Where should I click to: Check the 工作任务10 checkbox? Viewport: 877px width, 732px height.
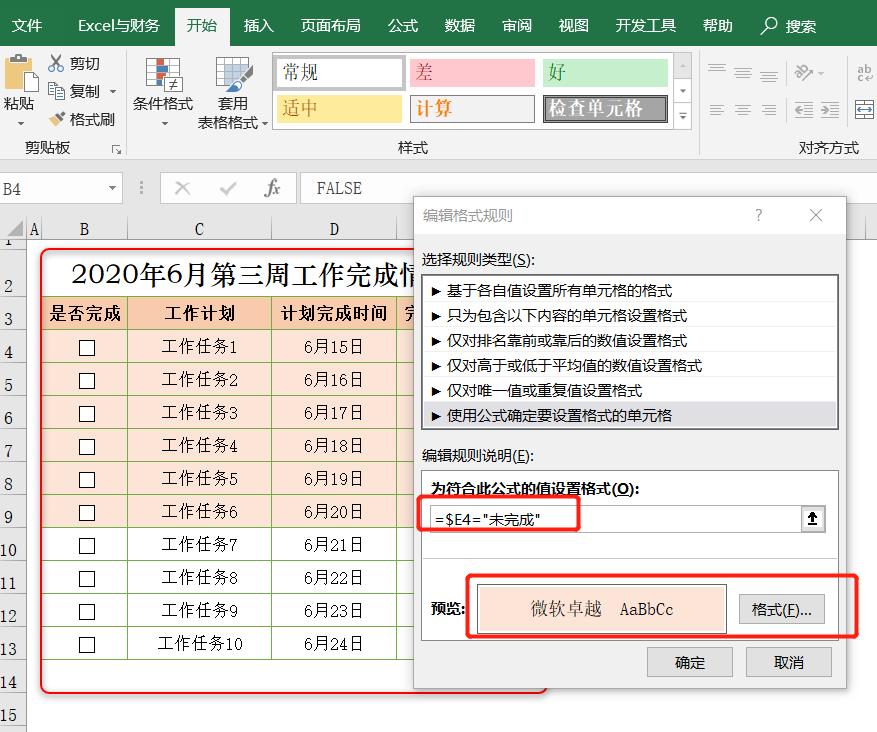tap(86, 644)
